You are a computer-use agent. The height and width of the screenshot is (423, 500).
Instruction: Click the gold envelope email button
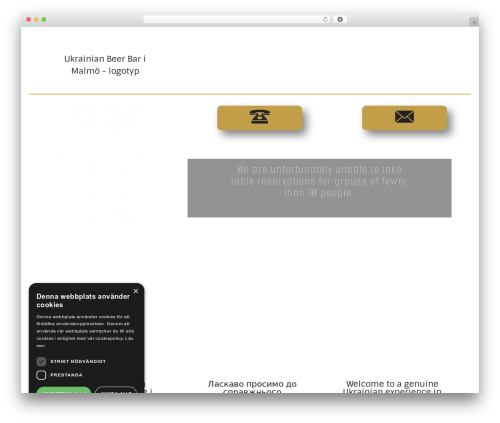tap(404, 118)
